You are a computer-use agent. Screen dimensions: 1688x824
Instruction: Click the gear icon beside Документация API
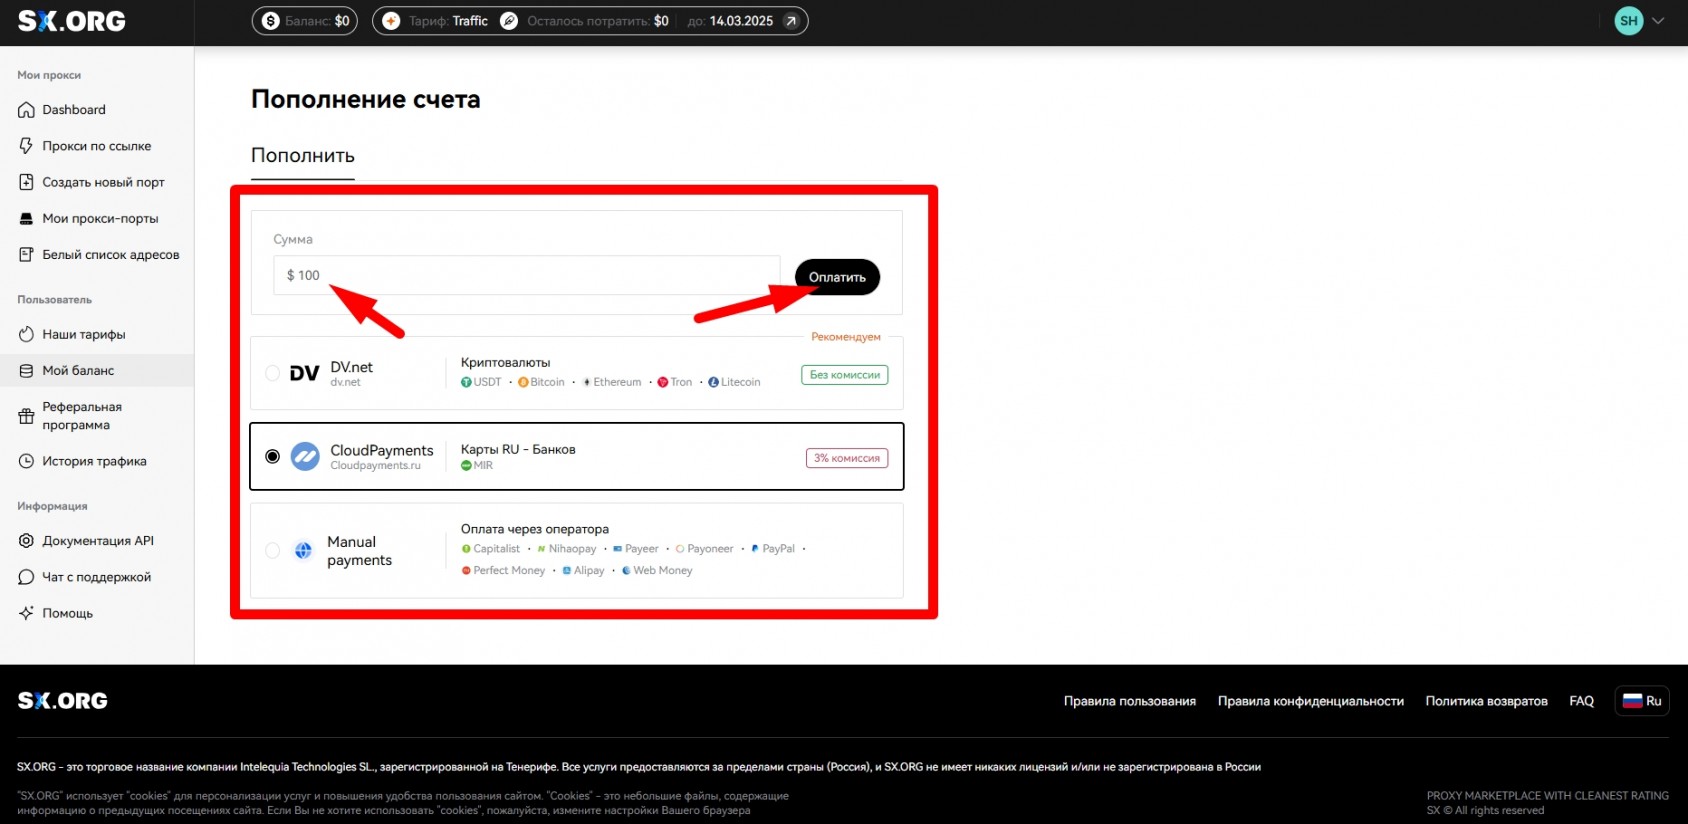coord(26,541)
